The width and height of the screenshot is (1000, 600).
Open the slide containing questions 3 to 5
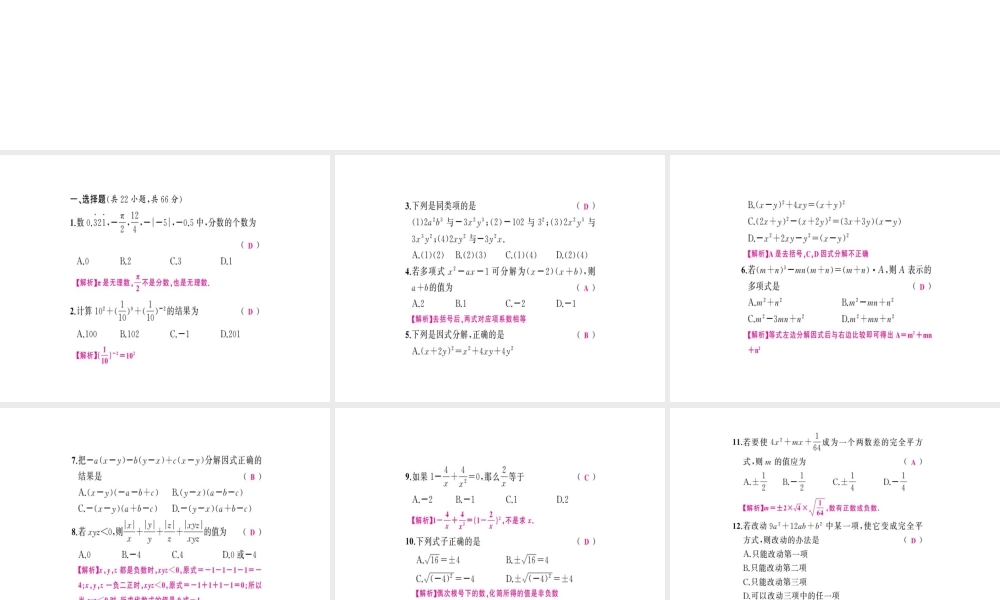tap(499, 278)
